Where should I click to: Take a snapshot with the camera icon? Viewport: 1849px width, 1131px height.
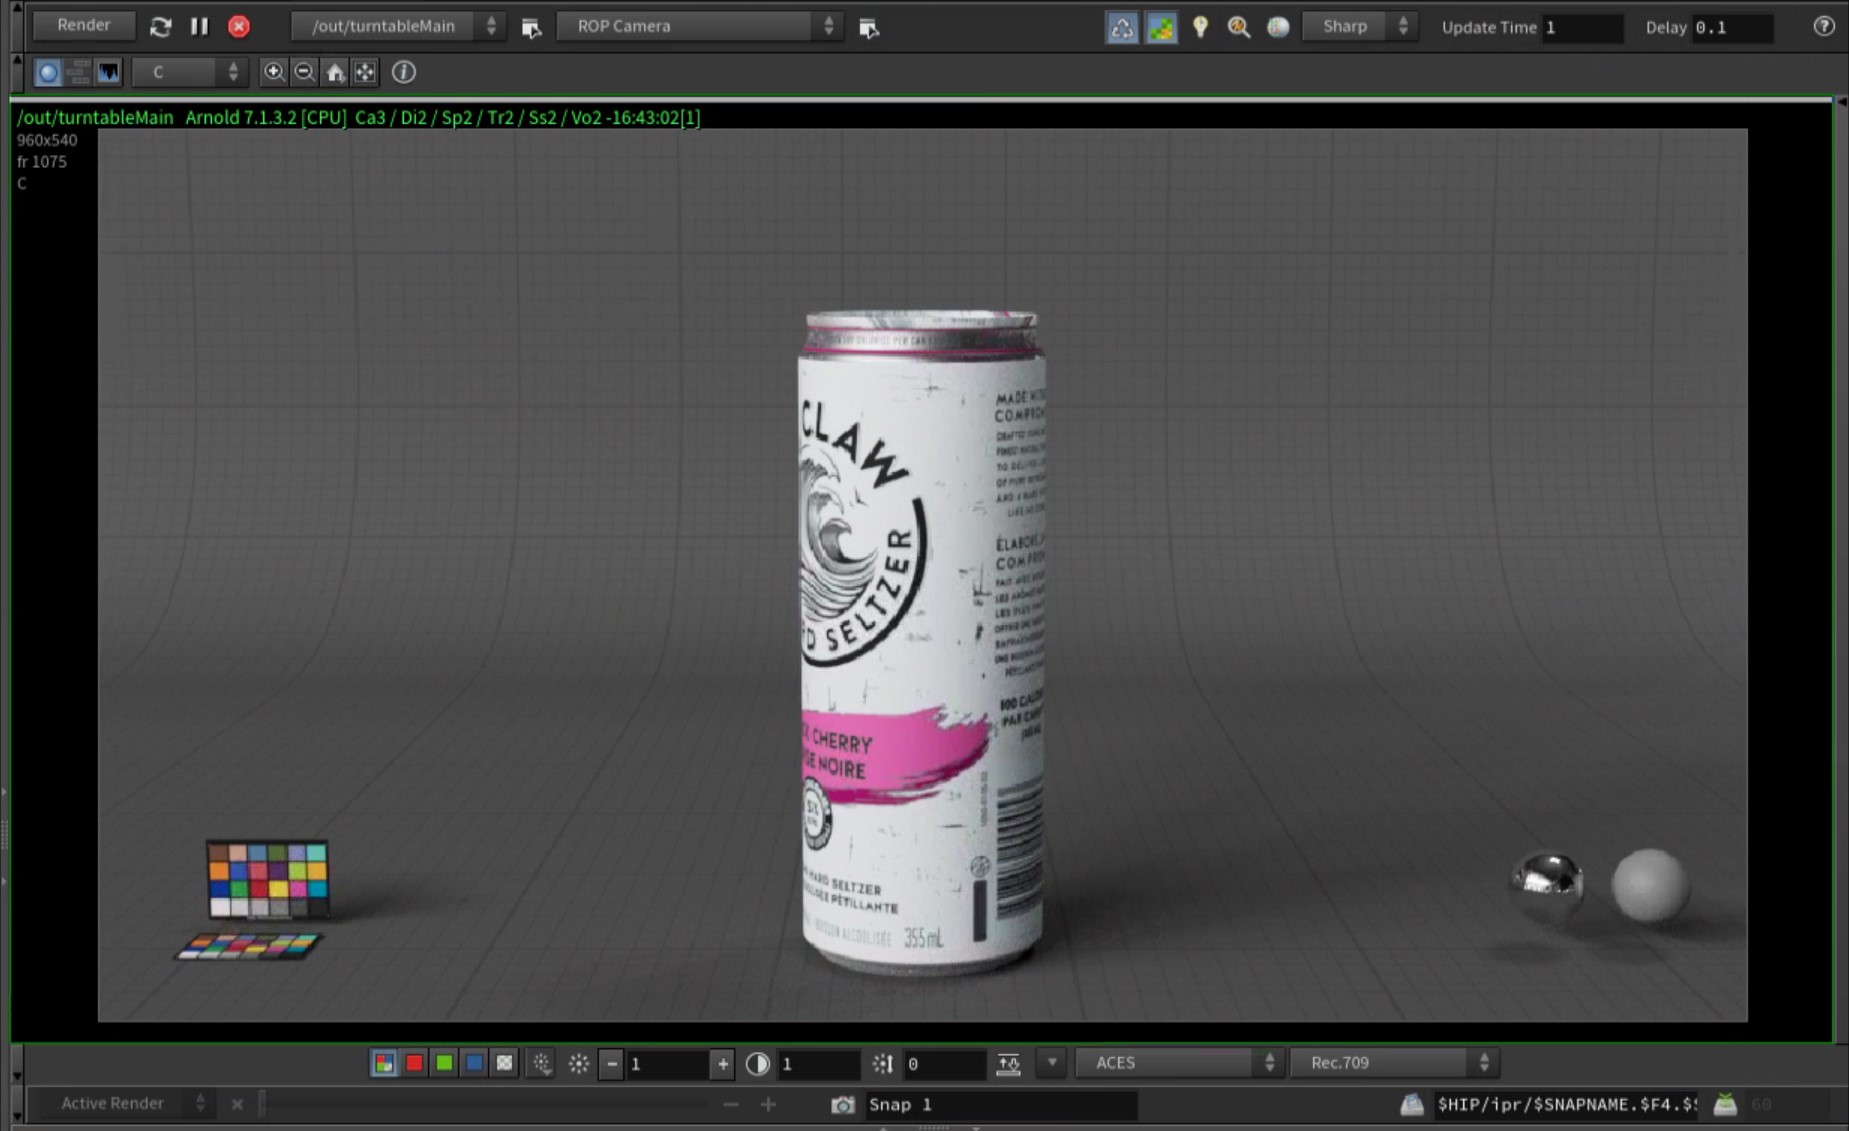click(x=843, y=1105)
